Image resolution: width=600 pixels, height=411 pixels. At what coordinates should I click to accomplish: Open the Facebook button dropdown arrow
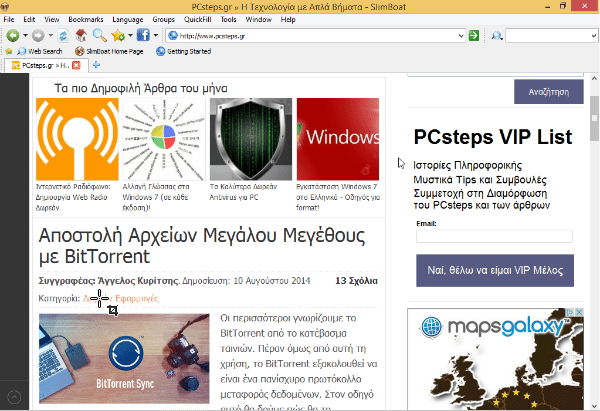tap(156, 36)
